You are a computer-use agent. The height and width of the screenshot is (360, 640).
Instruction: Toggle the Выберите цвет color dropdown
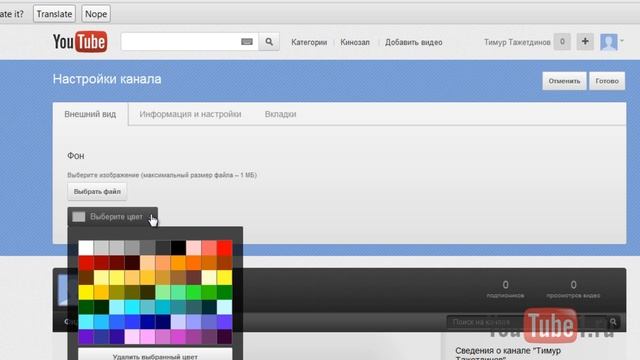click(113, 217)
